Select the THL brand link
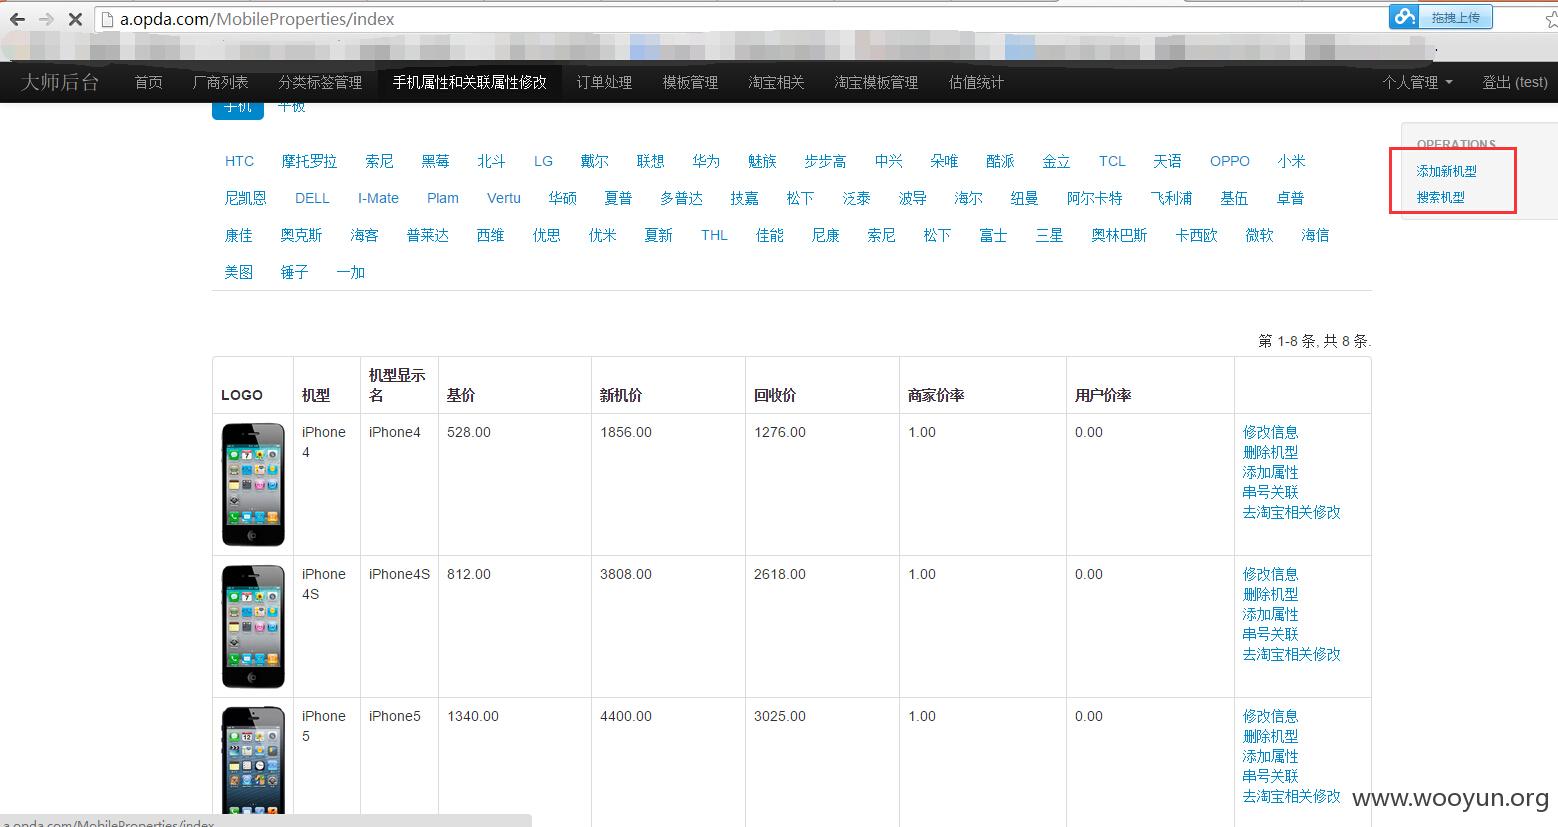This screenshot has height=827, width=1558. [714, 235]
